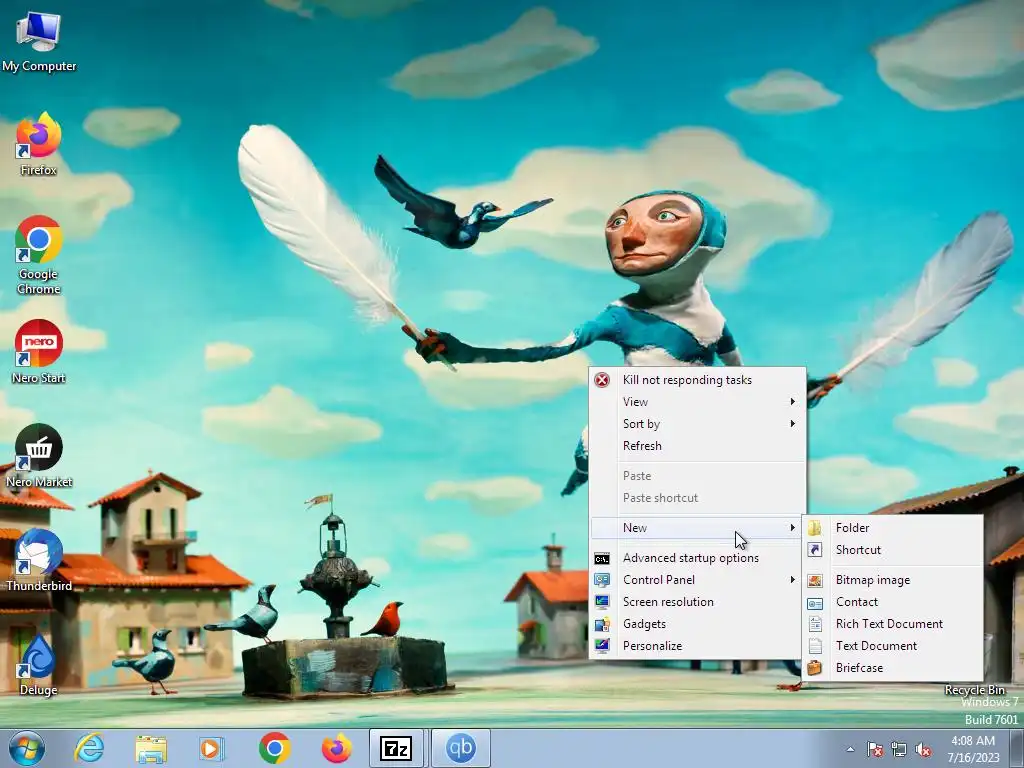Open Firefox desktop shortcut
Viewport: 1024px width, 768px height.
pyautogui.click(x=39, y=145)
